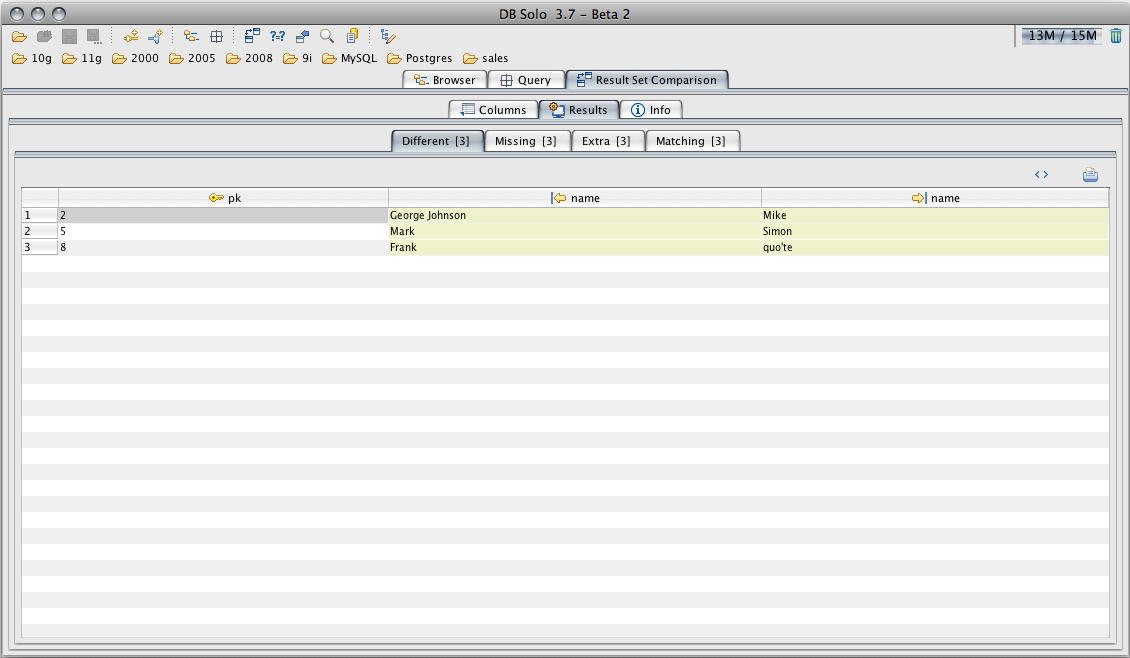The image size is (1130, 658).
Task: Open the 2005 connections folder
Action: coord(192,58)
